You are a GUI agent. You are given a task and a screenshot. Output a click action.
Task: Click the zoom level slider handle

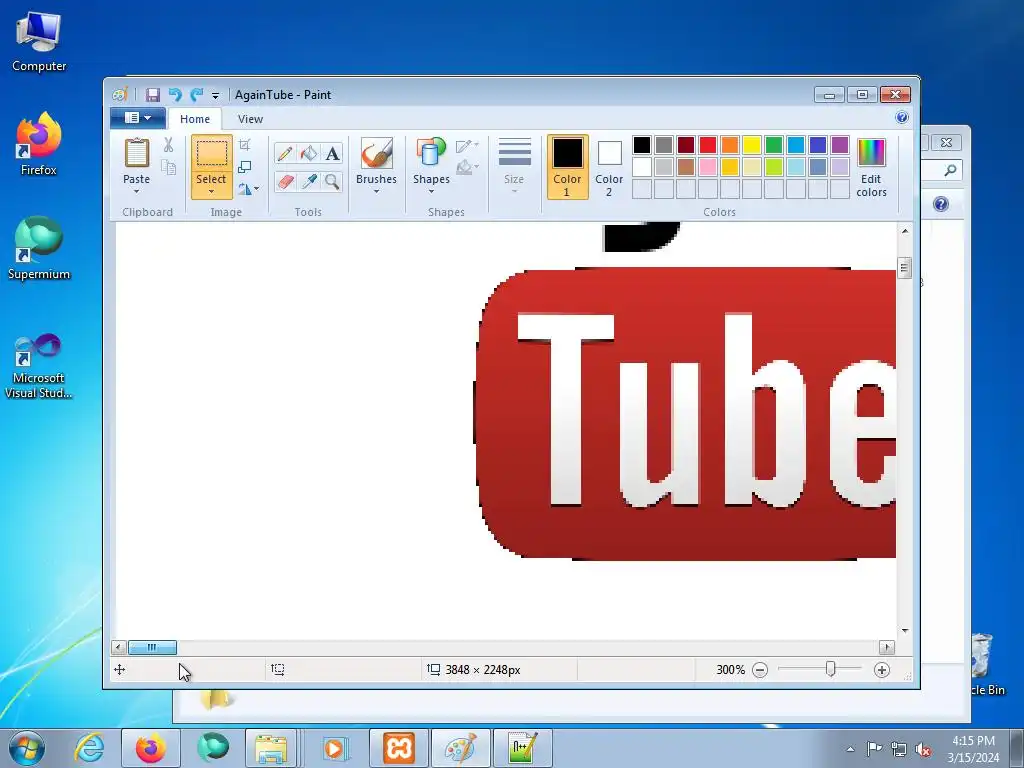click(x=830, y=669)
